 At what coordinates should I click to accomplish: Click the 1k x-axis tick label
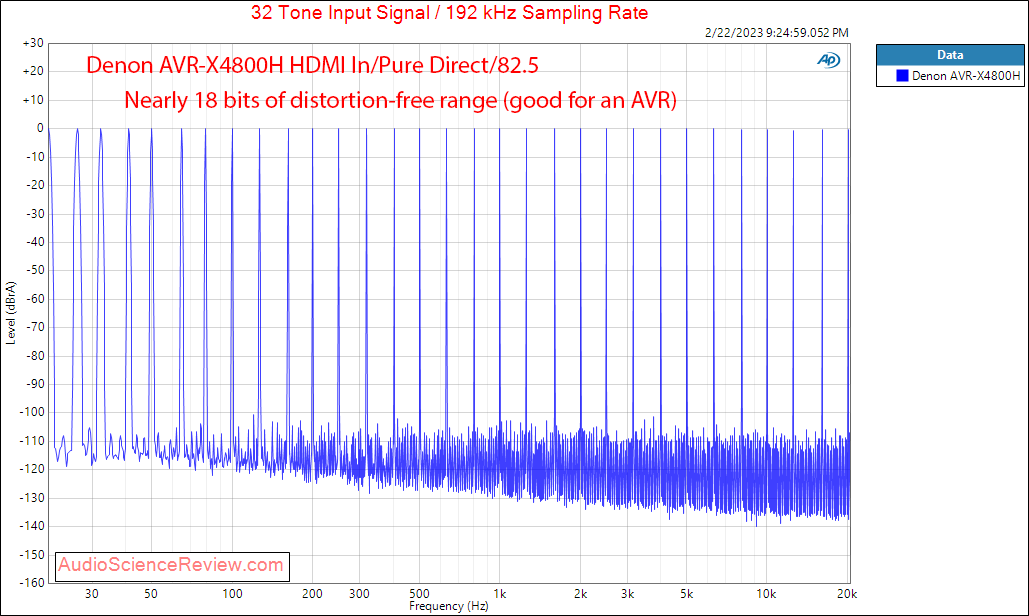point(500,594)
